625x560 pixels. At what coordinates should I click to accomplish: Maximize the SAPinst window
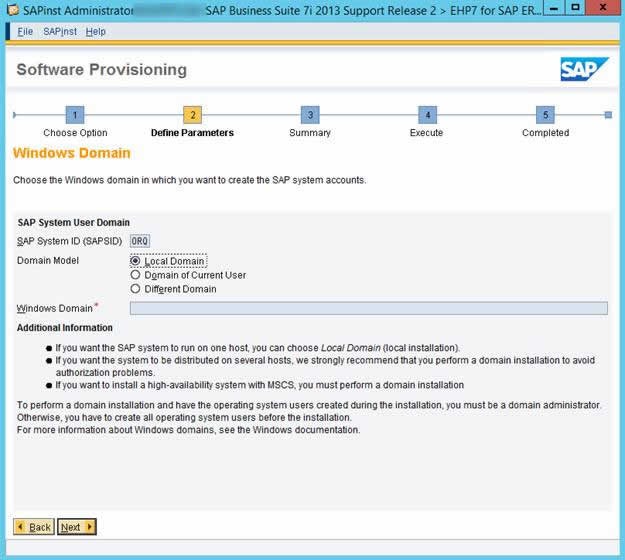575,8
